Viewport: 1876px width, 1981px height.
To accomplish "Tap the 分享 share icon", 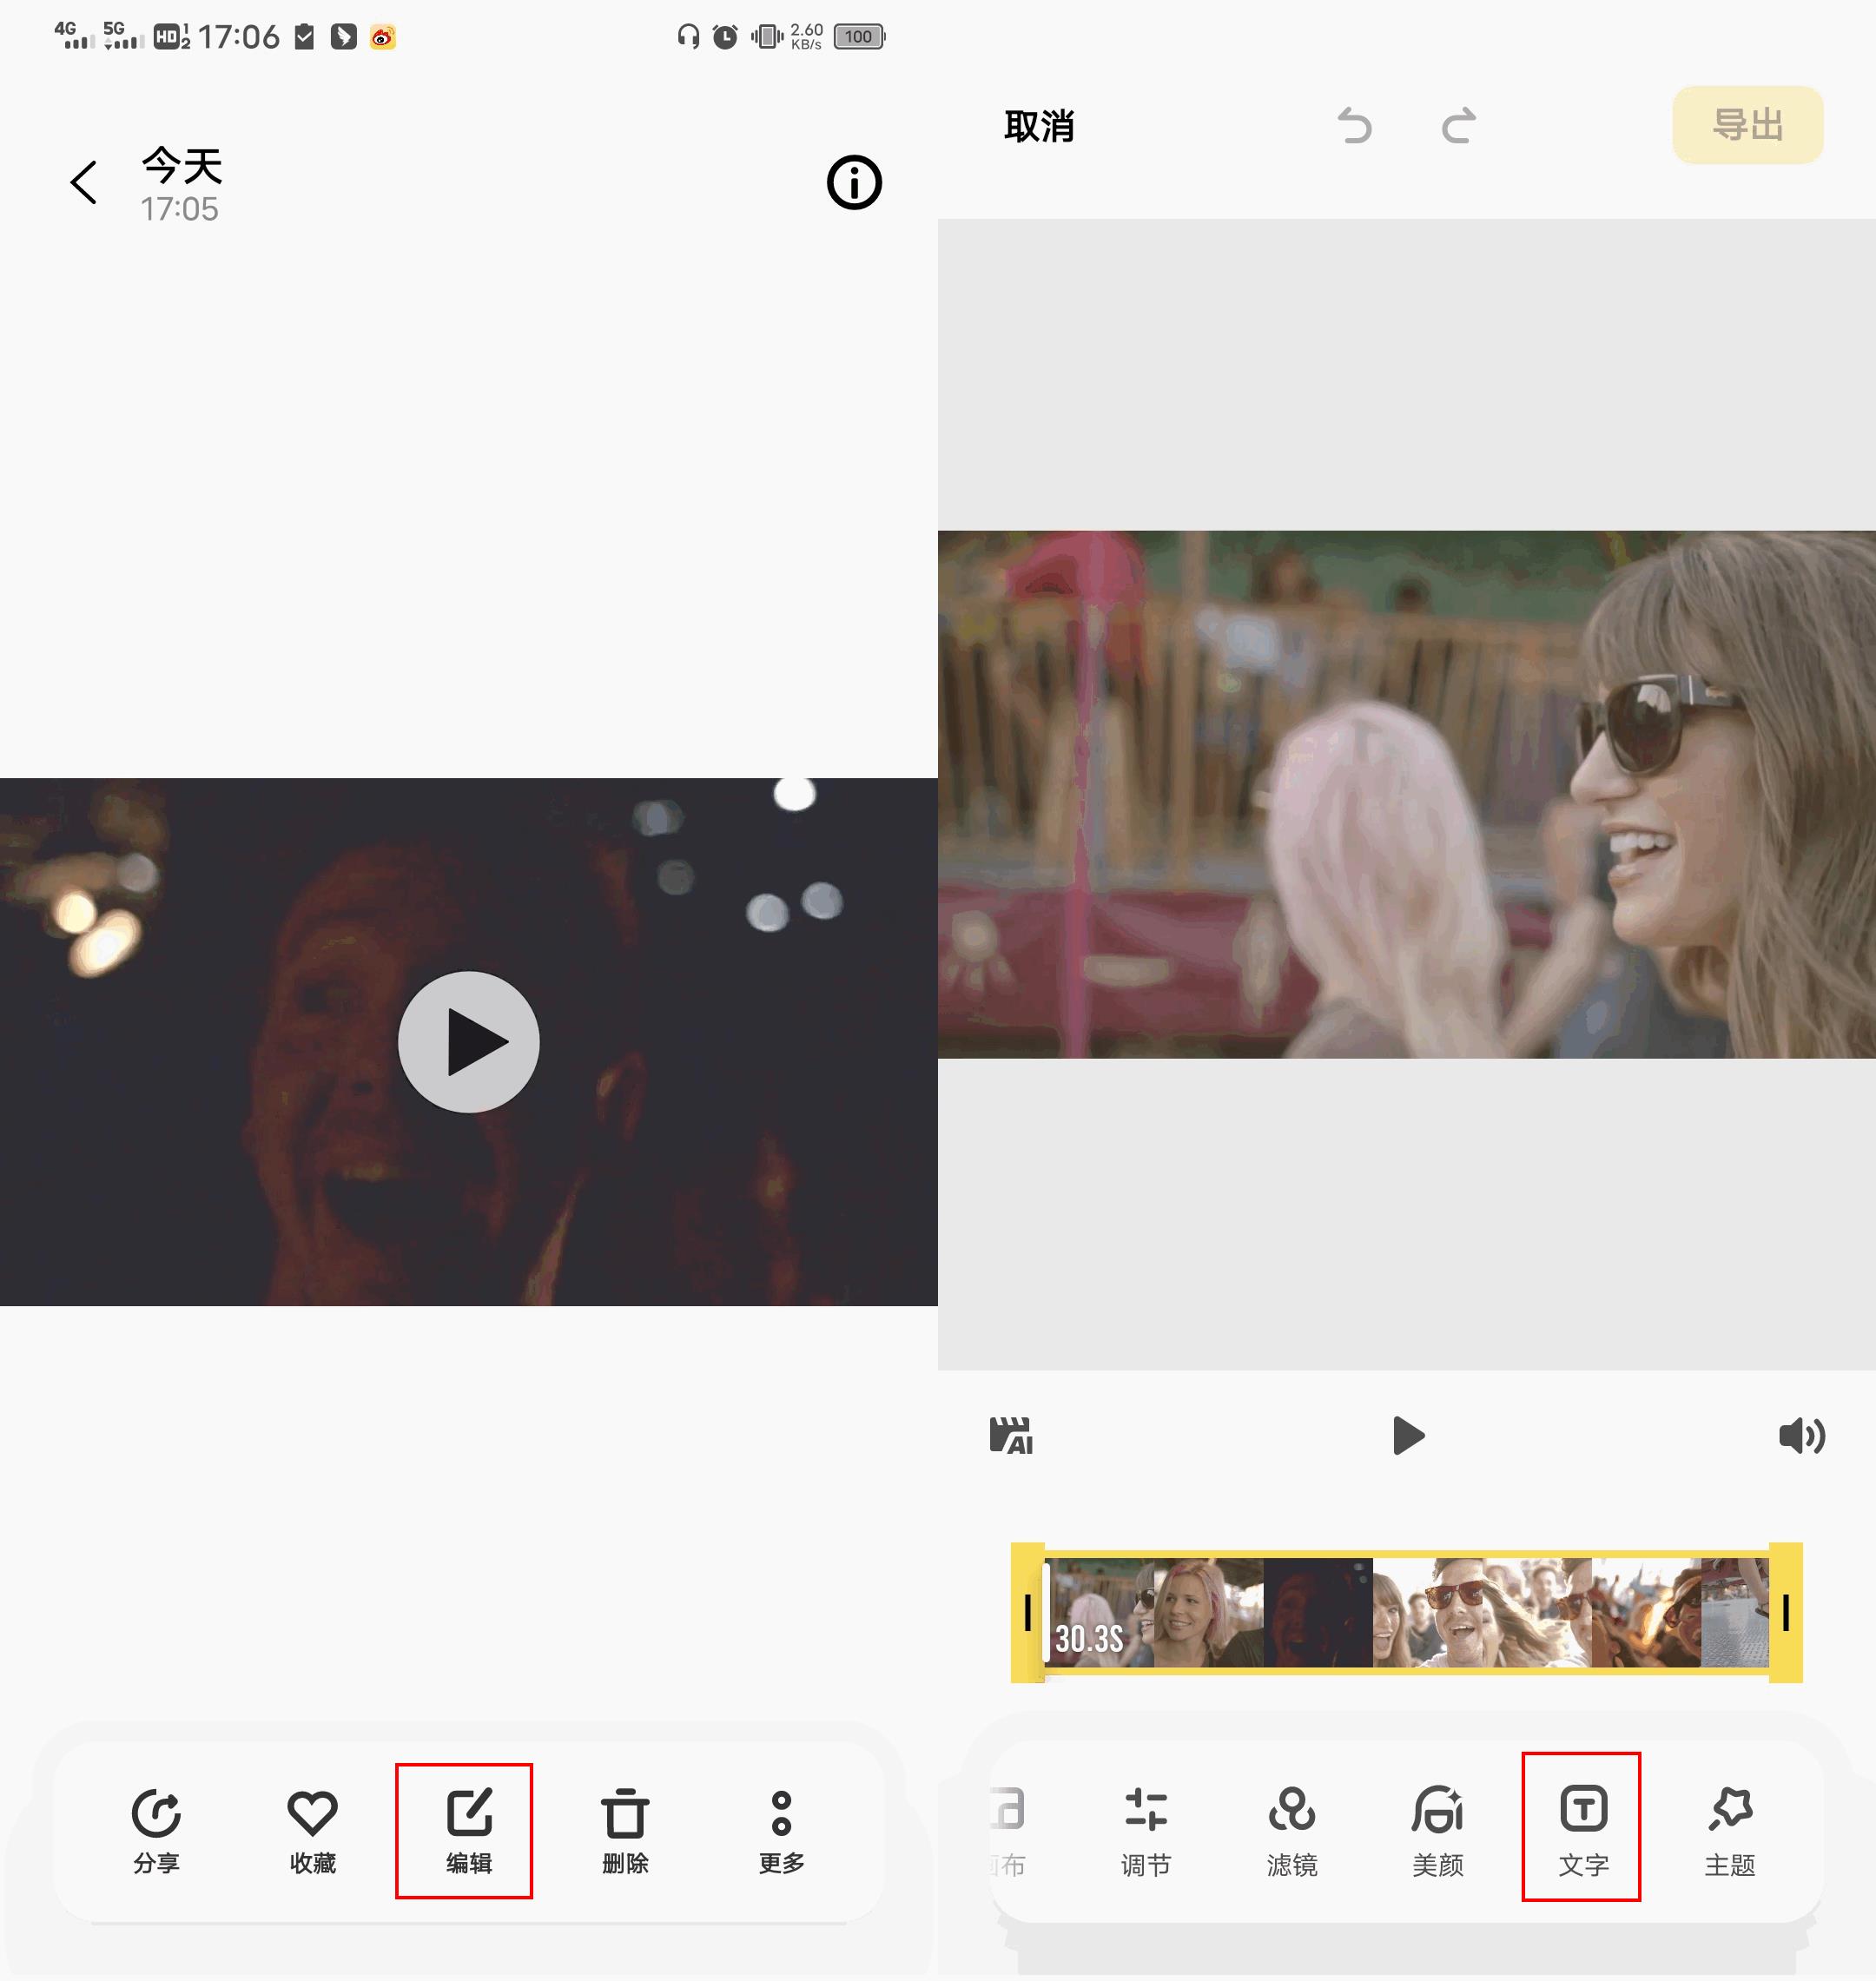I will [x=156, y=1830].
